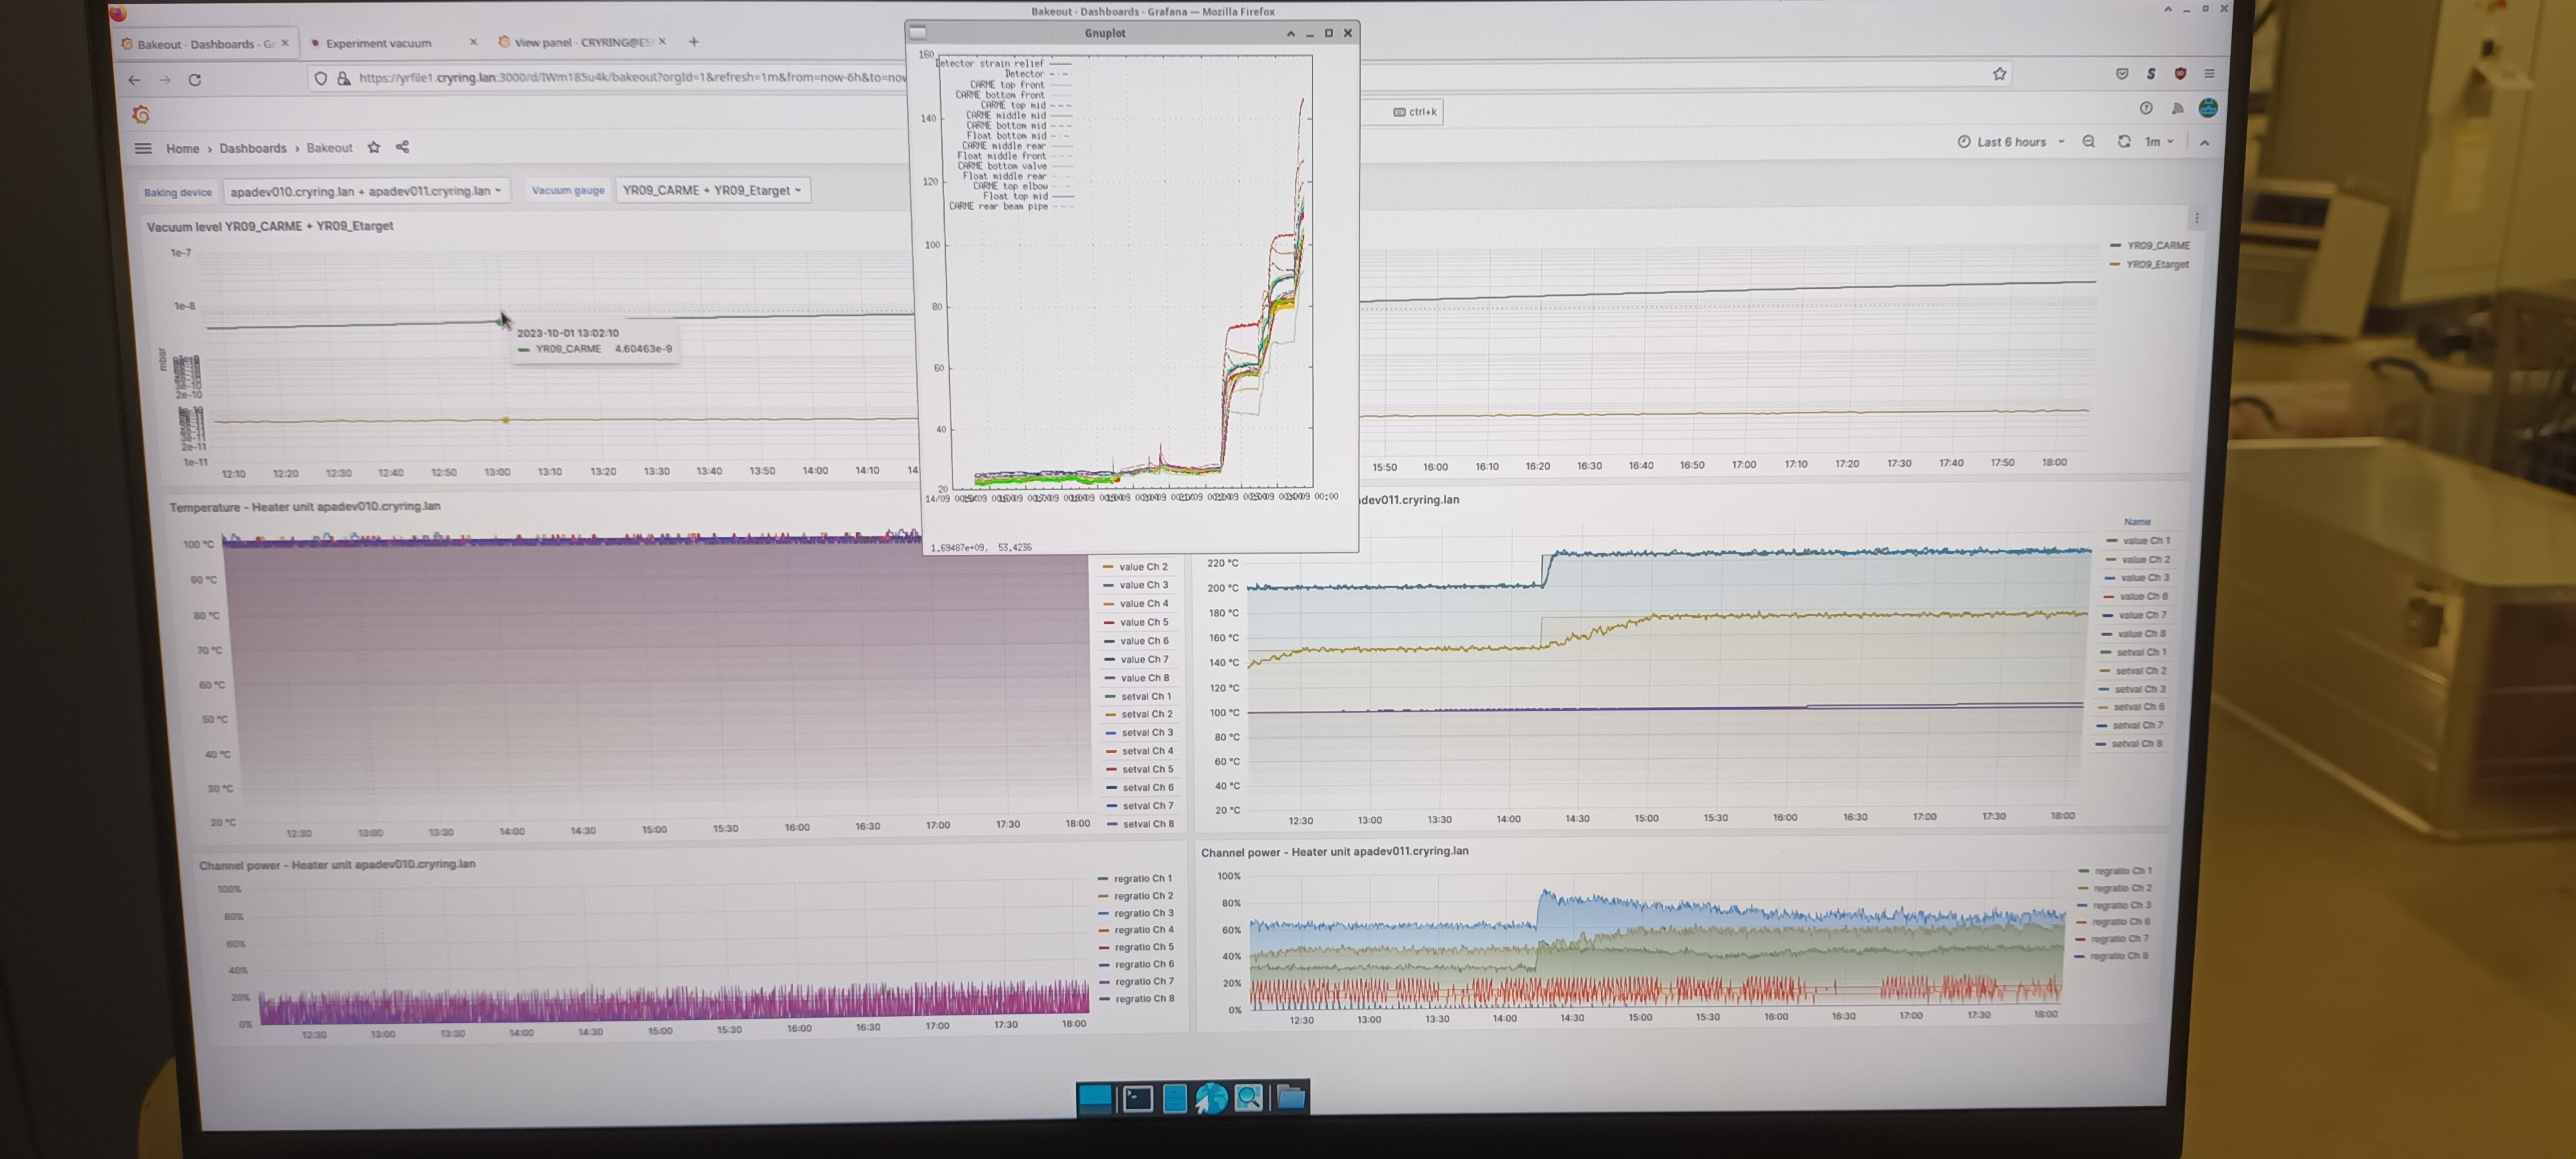2576x1159 pixels.
Task: Switch to the 'Experiment vacuum' browser tab
Action: (x=378, y=43)
